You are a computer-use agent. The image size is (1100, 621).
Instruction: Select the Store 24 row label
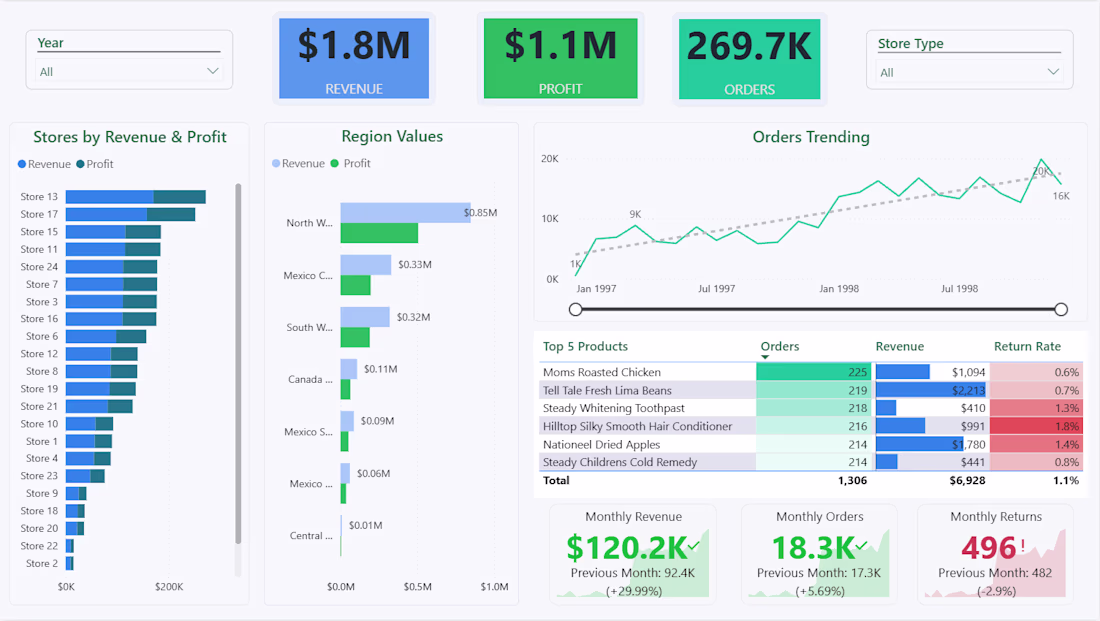click(39, 267)
